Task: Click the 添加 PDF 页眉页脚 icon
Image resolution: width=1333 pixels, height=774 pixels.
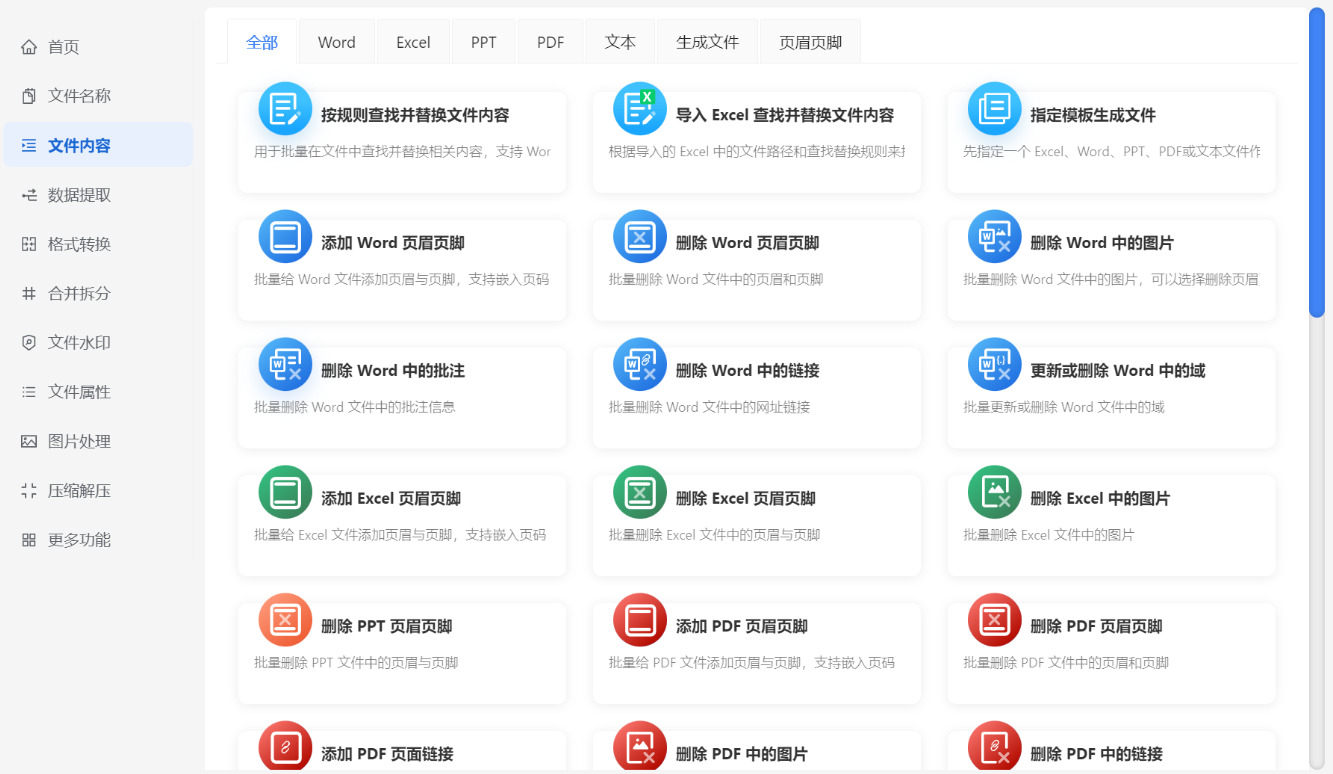Action: [640, 620]
